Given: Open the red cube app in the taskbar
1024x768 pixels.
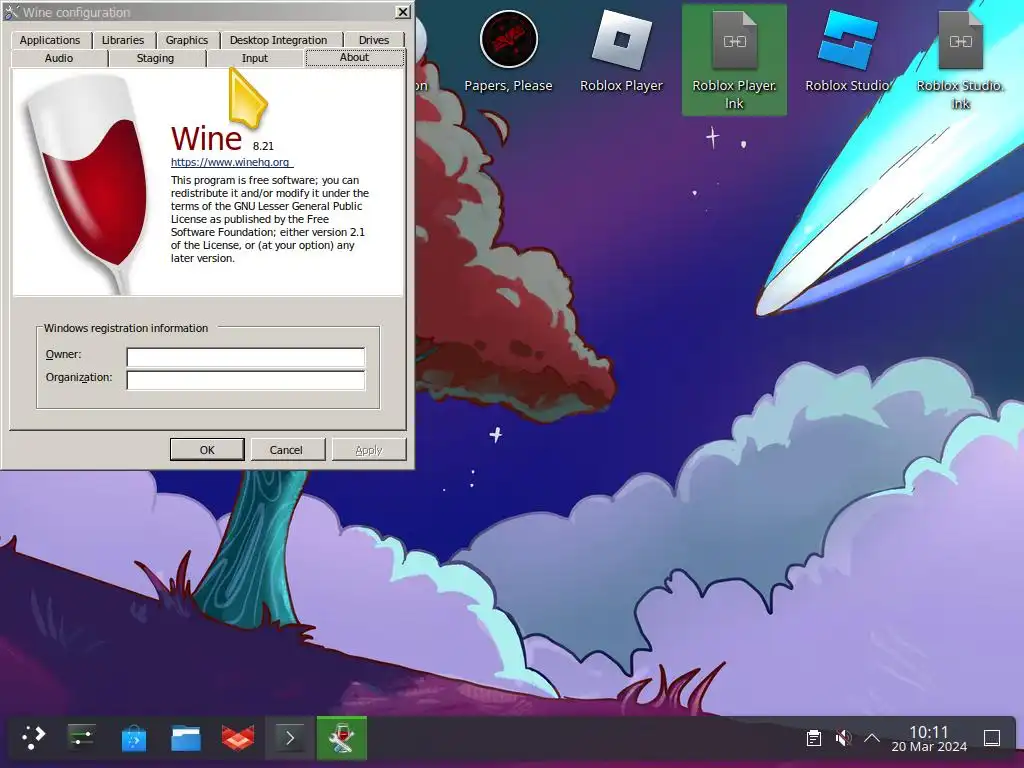Looking at the screenshot, I should pos(238,738).
